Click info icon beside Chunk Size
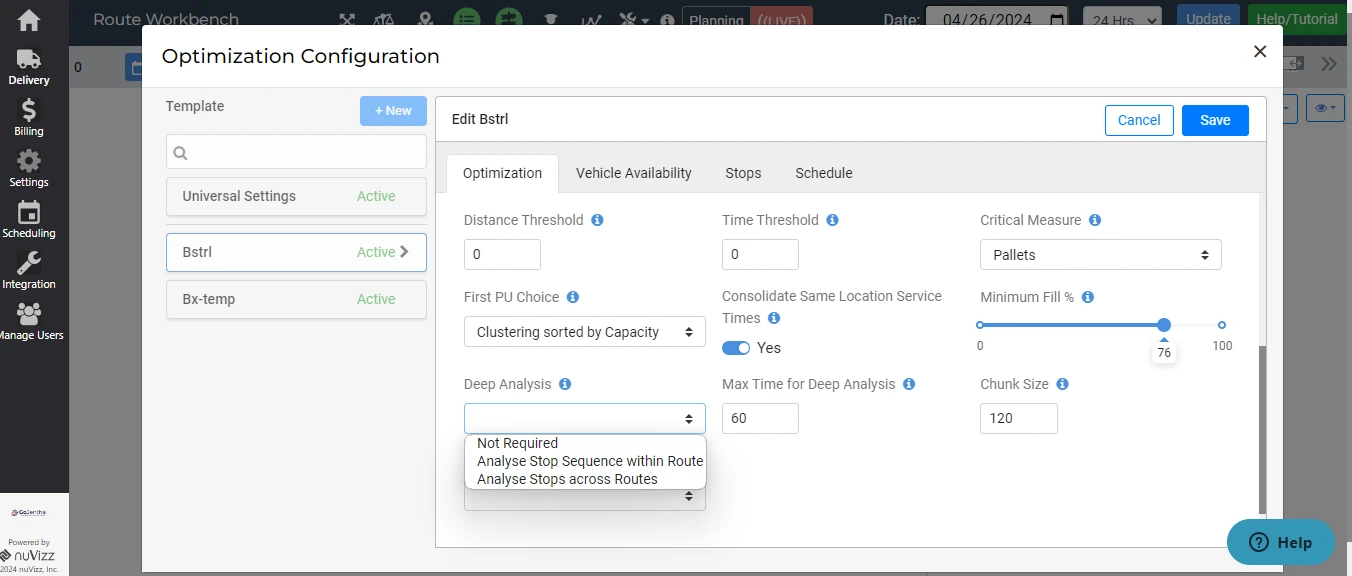Screen dimensions: 1352x576 pos(1062,384)
